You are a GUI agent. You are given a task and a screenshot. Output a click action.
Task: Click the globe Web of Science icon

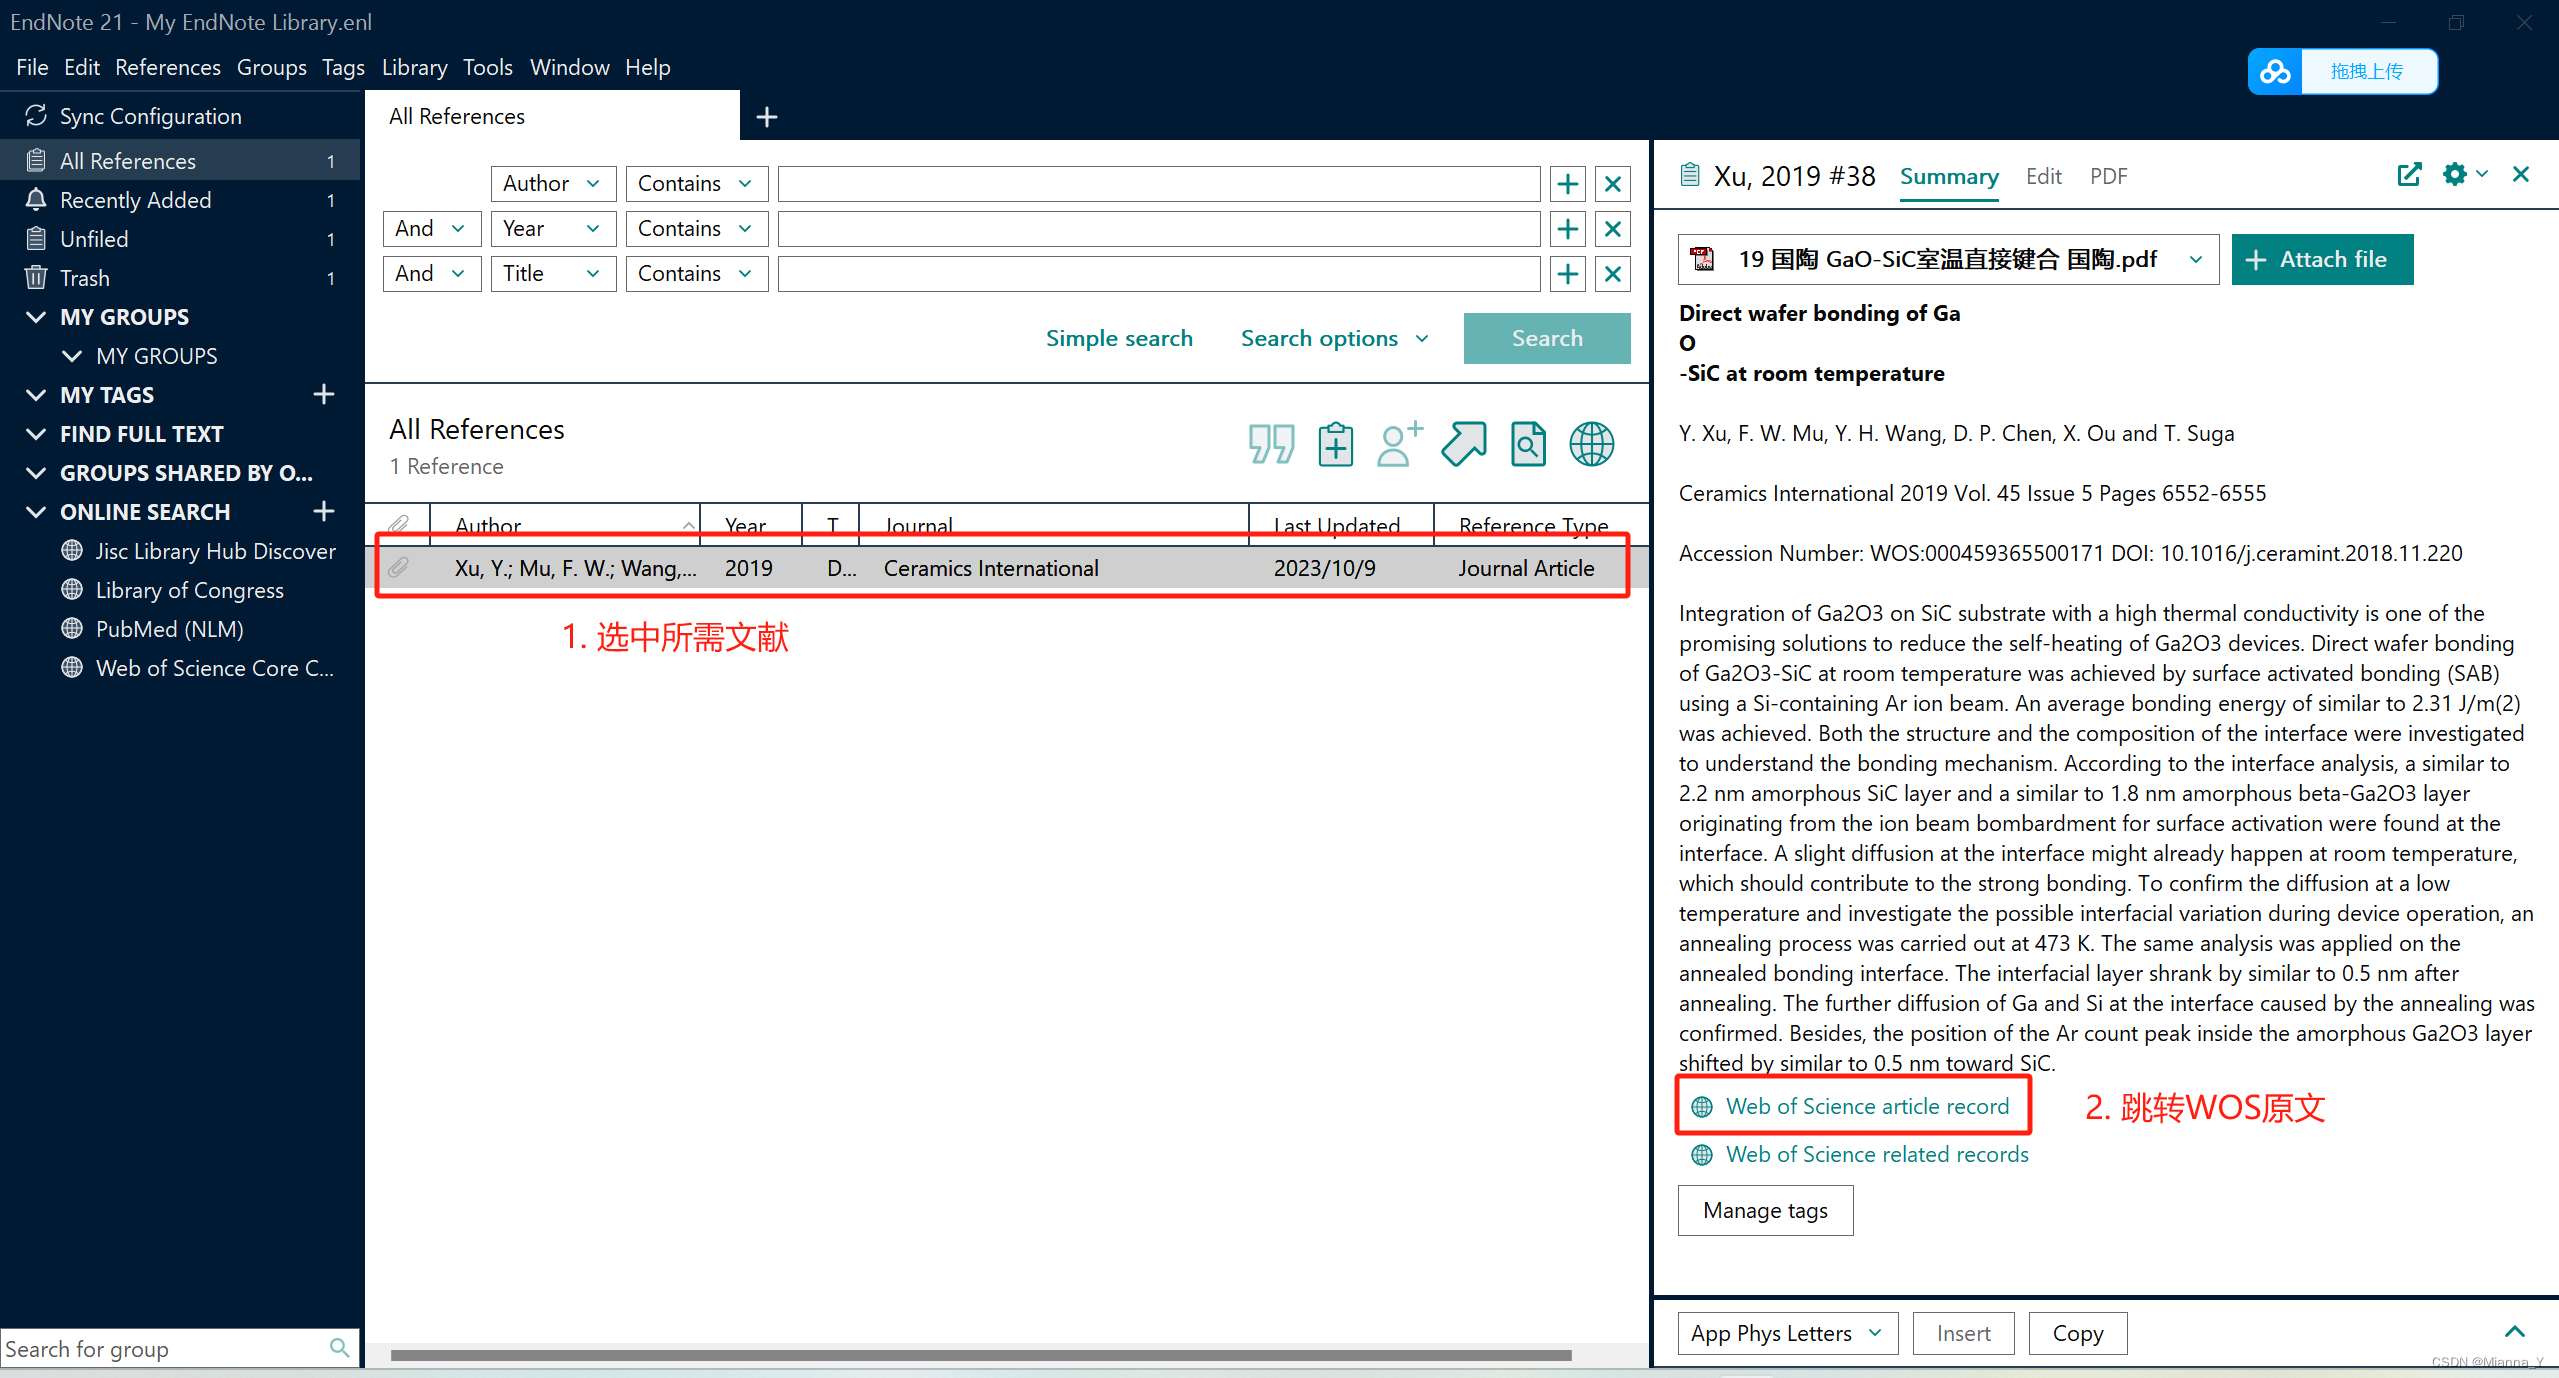pos(1590,443)
